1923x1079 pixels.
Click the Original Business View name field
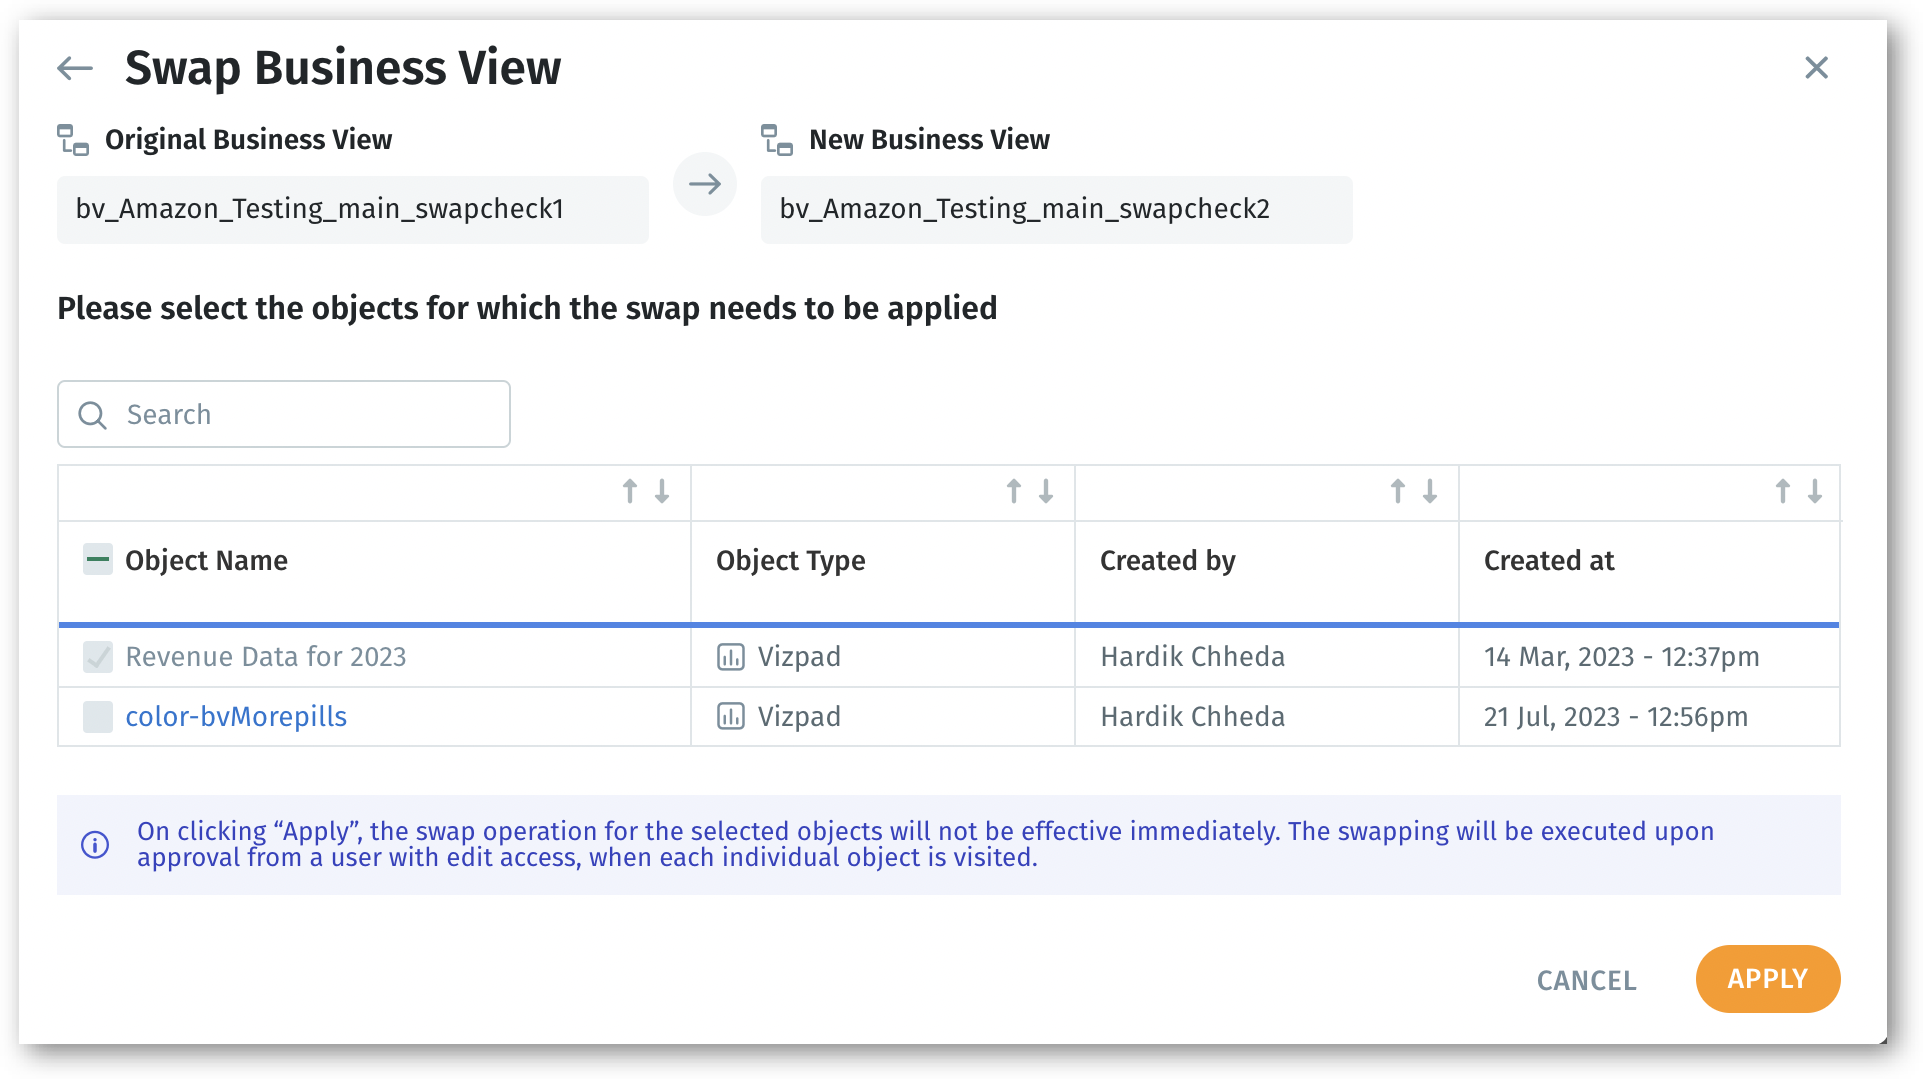pos(352,209)
